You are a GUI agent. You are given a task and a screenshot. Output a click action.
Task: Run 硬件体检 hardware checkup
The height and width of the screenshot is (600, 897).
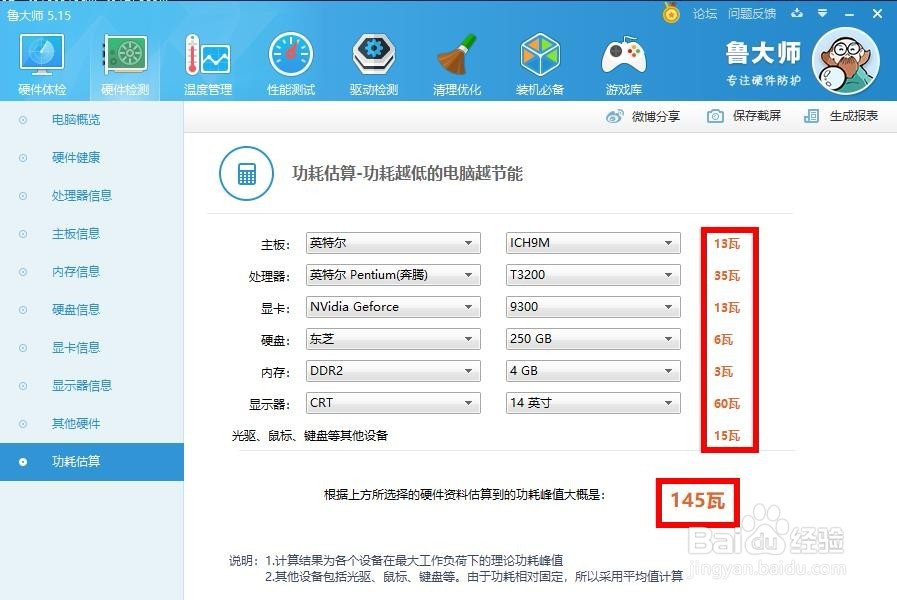[x=40, y=60]
